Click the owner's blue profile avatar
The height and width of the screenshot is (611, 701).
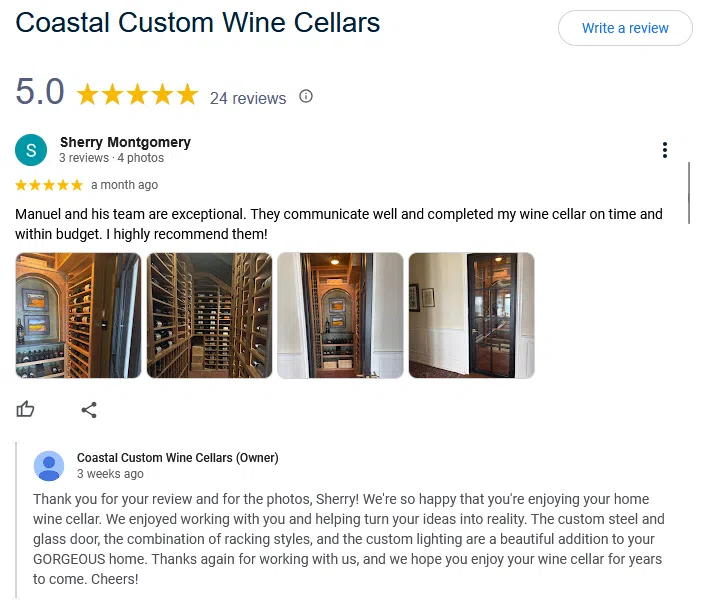pyautogui.click(x=49, y=466)
